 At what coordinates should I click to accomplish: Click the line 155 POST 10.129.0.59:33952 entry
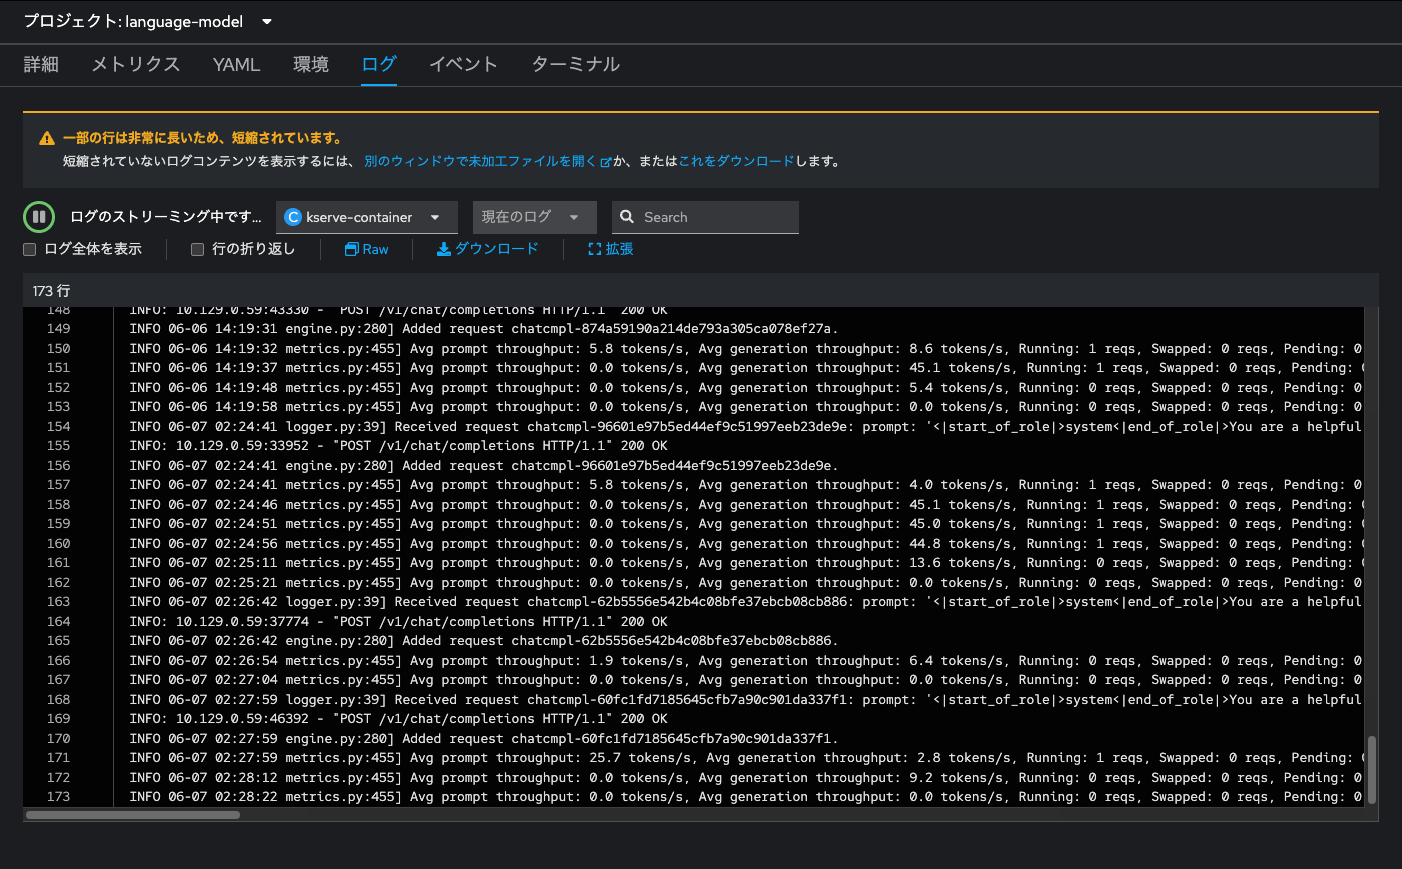[x=398, y=446]
